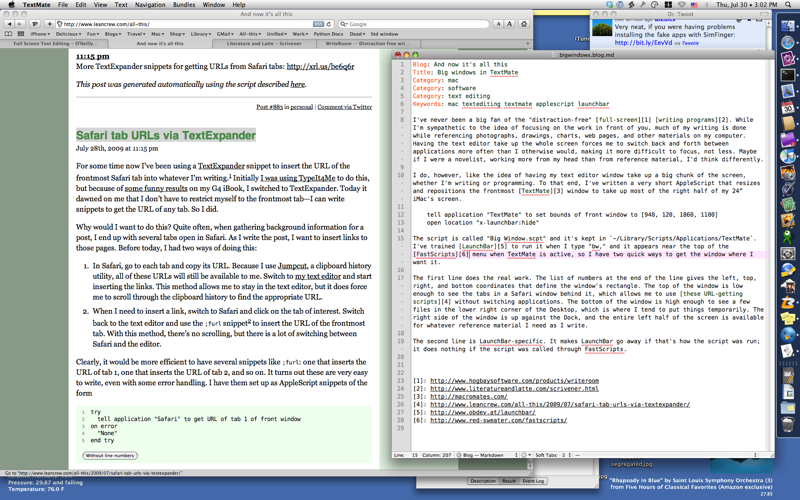Screen dimensions: 800x500
Task: Open the US flag input menu
Action: click(694, 5)
